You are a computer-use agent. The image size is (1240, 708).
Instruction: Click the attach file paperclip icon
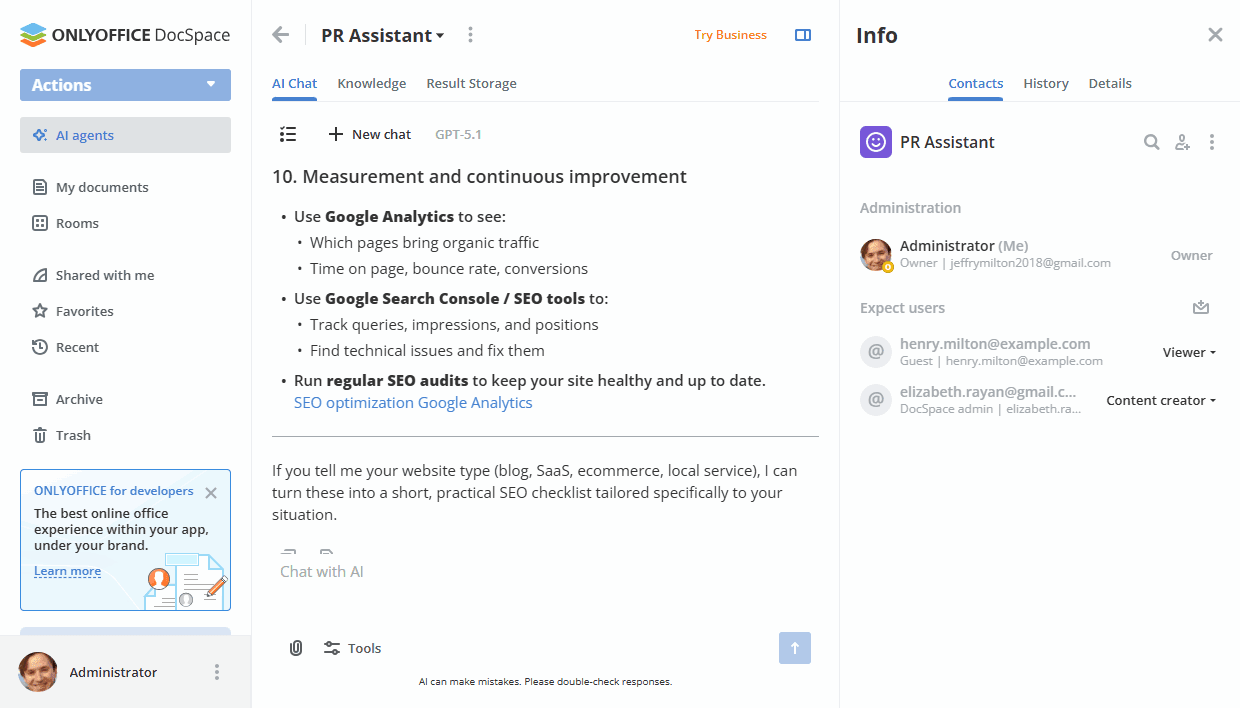(296, 648)
